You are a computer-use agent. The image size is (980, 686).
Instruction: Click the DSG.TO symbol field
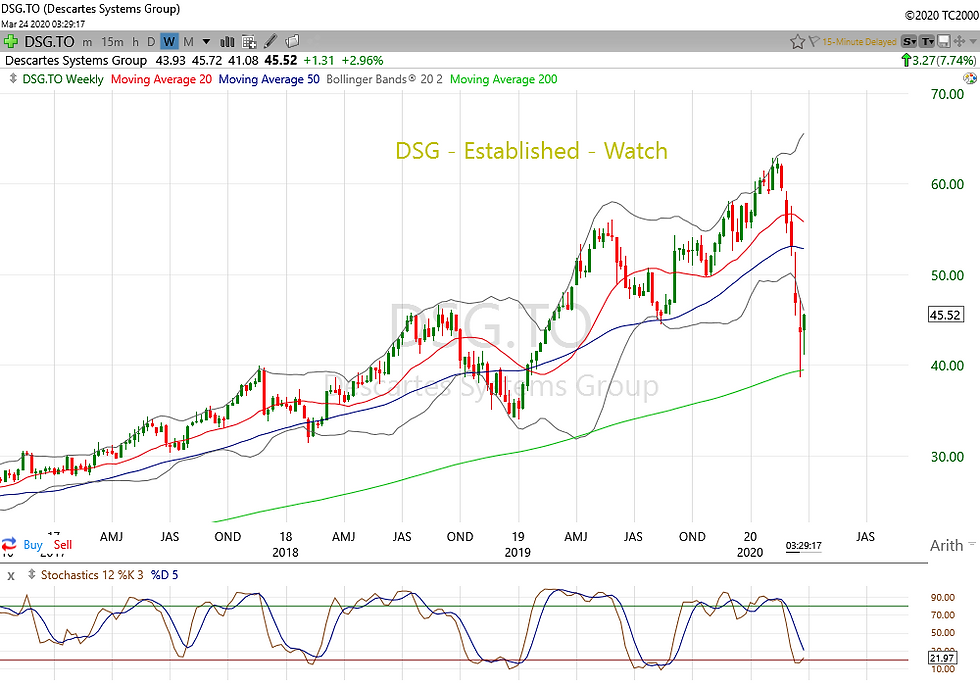click(x=49, y=42)
